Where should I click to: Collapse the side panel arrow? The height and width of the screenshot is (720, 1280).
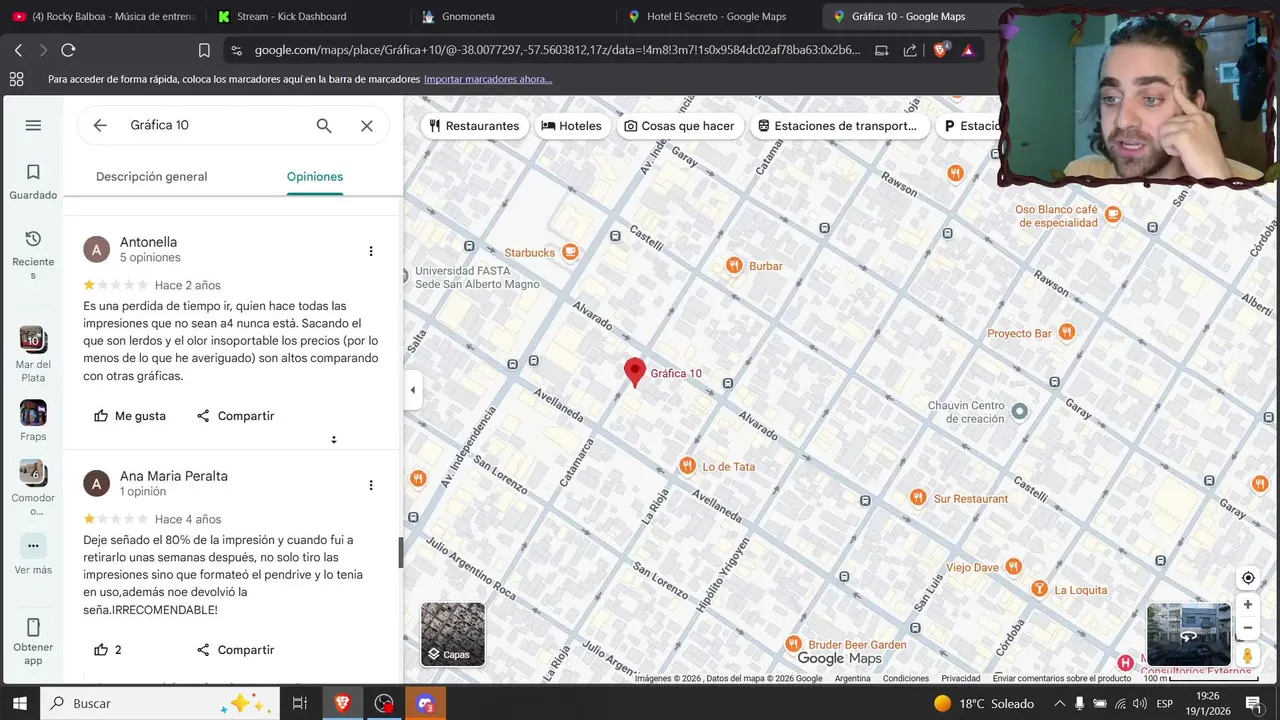[x=412, y=390]
